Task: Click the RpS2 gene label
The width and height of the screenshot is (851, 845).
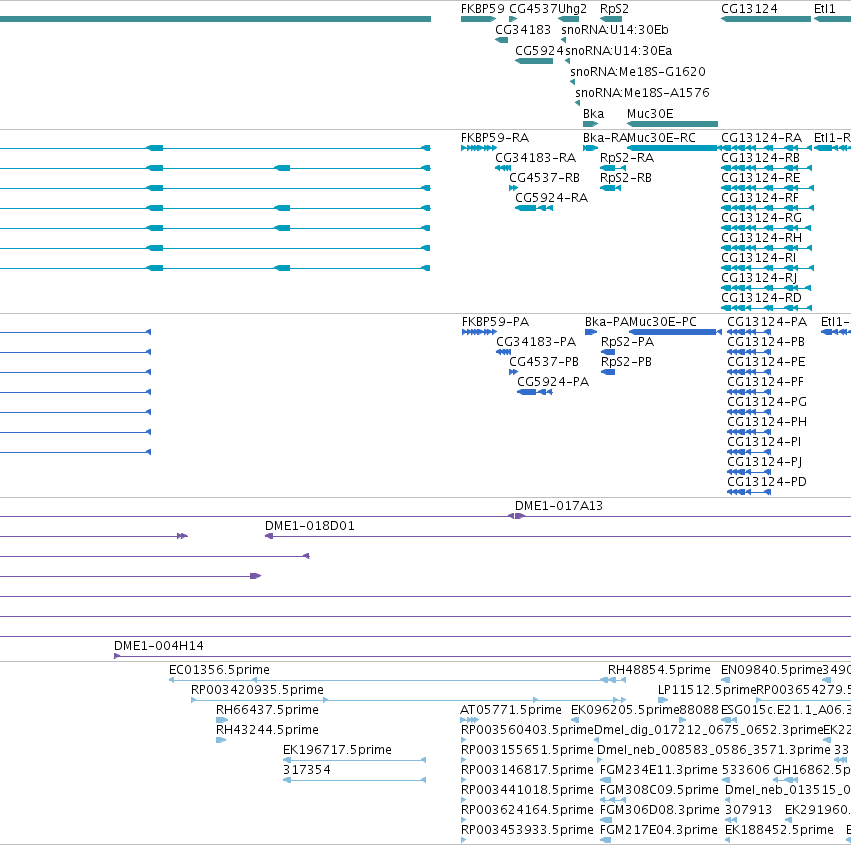Action: [614, 9]
